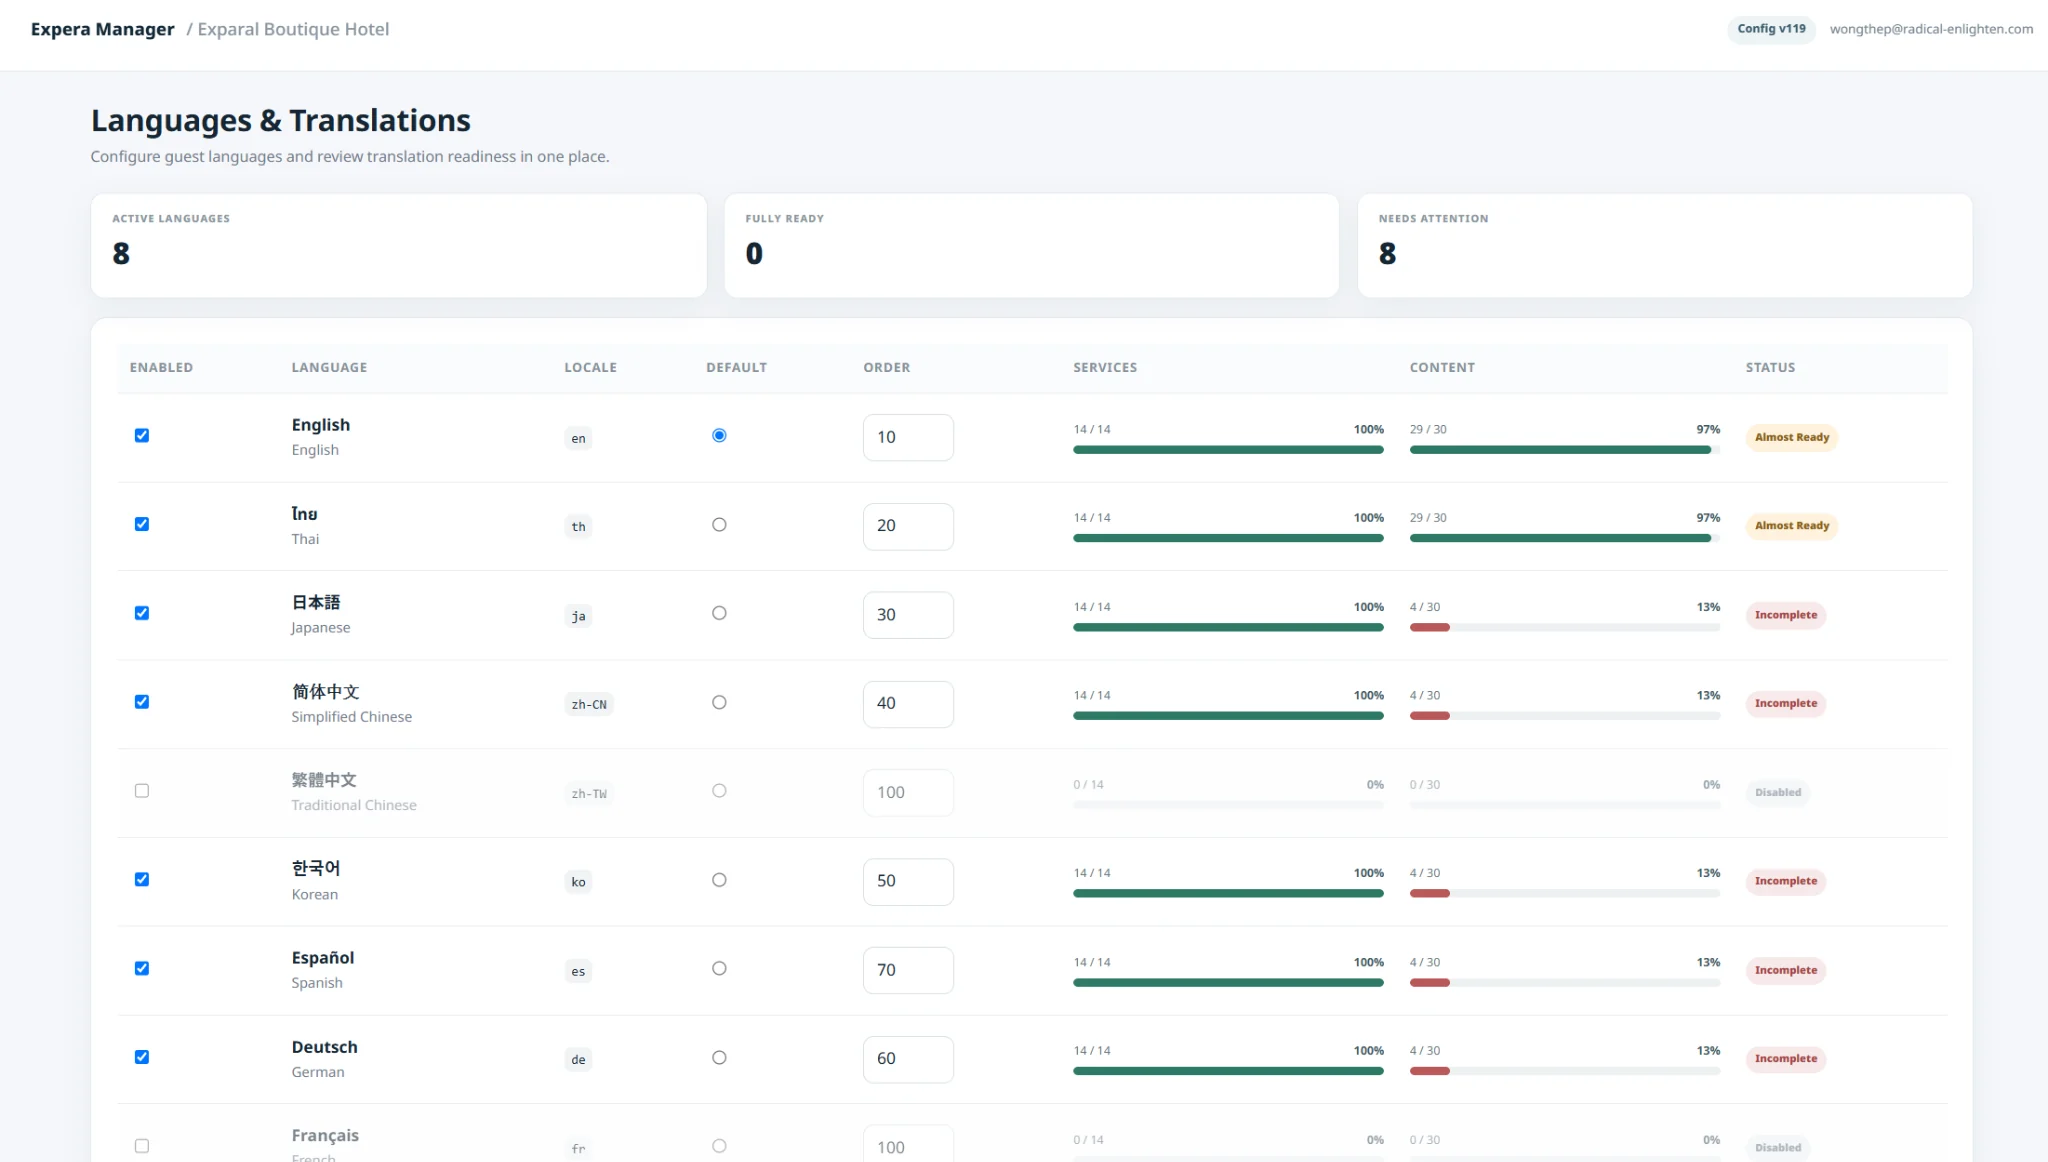Enable the Traditional Chinese checkbox
Viewport: 2048px width, 1162px height.
[142, 791]
